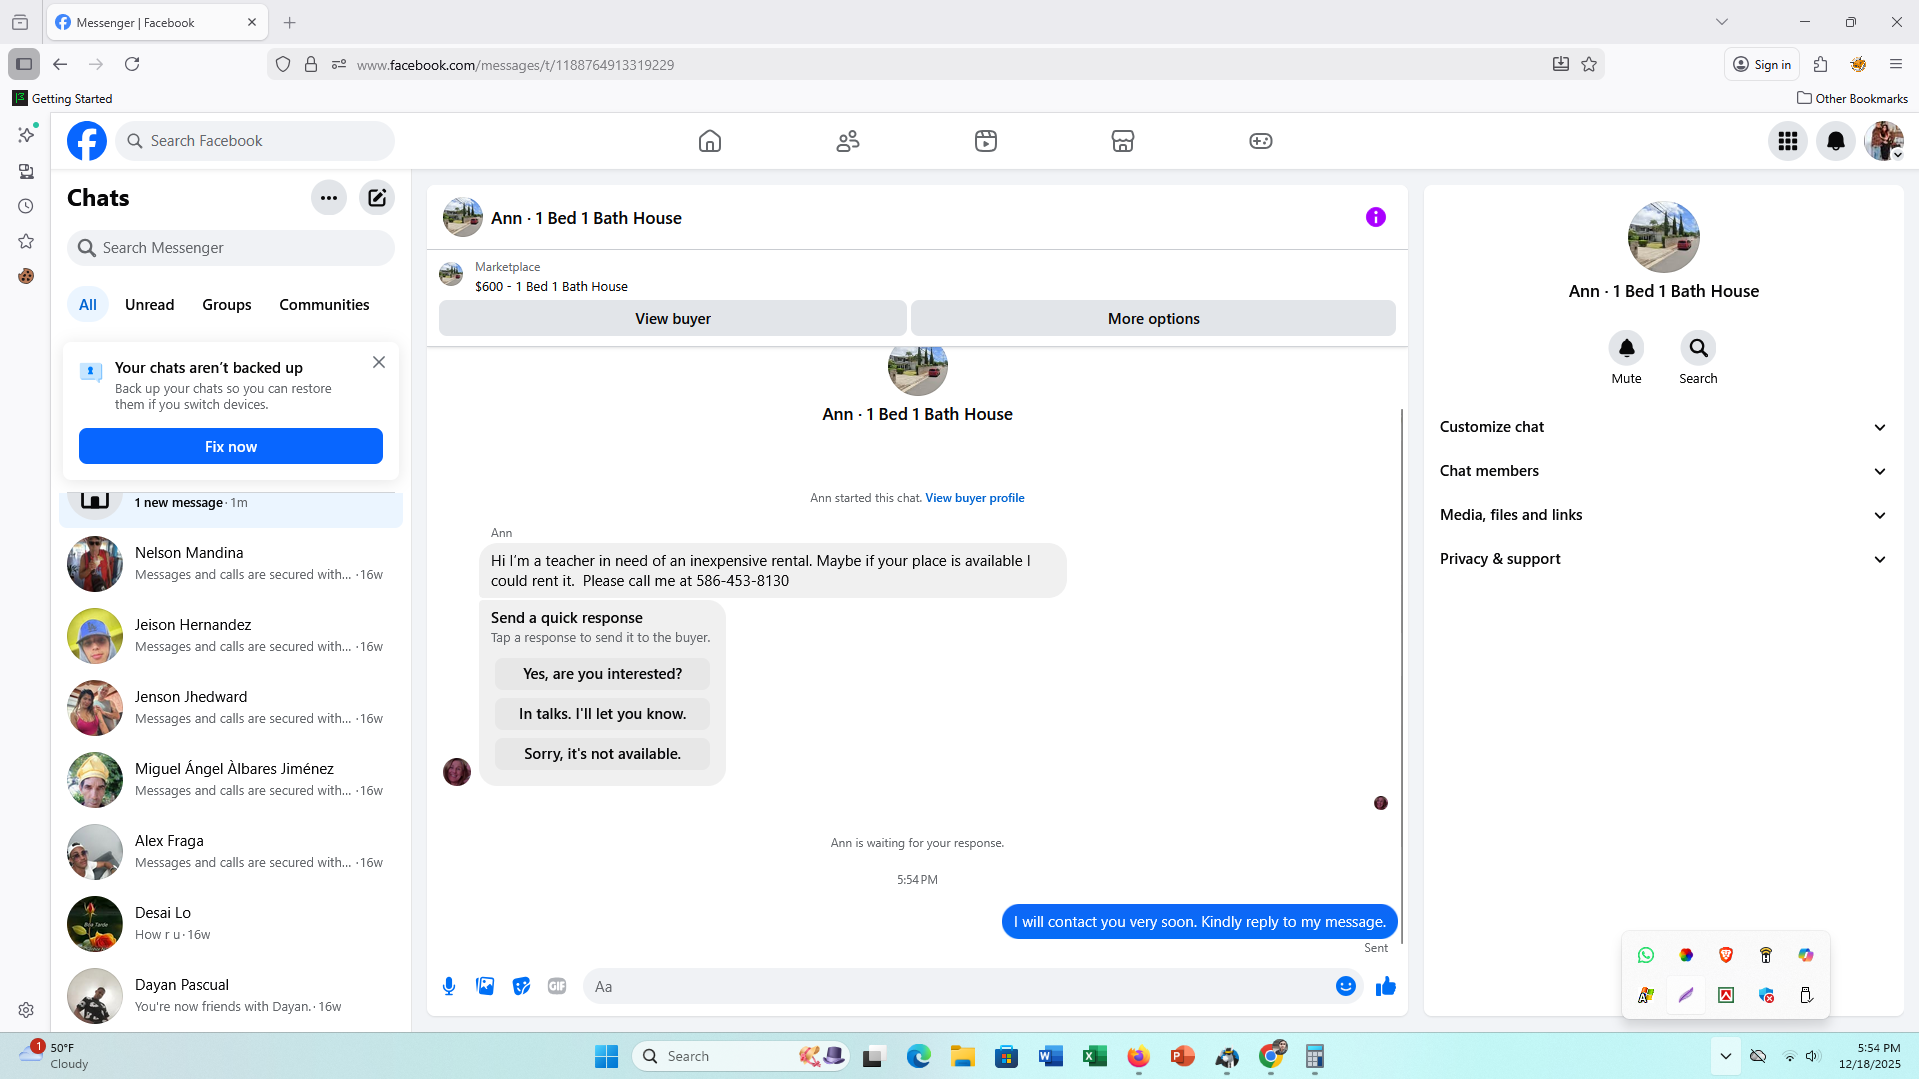
Task: Search within the conversation using magnifier icon
Action: [1699, 348]
